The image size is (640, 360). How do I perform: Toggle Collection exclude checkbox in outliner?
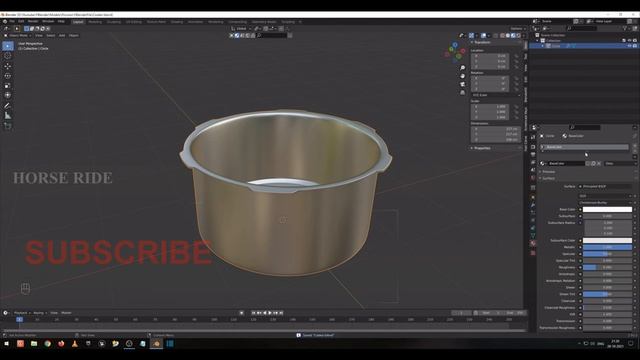(x=624, y=40)
